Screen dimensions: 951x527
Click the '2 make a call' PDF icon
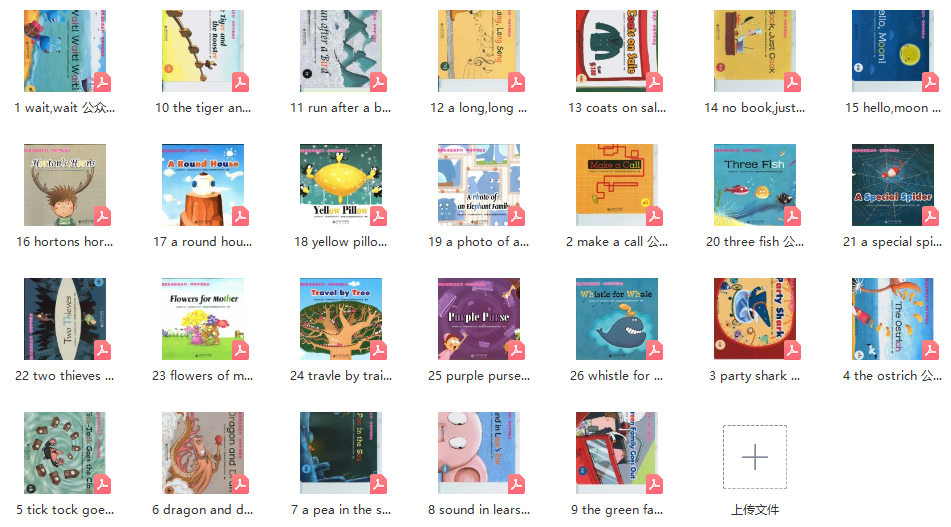click(x=617, y=185)
